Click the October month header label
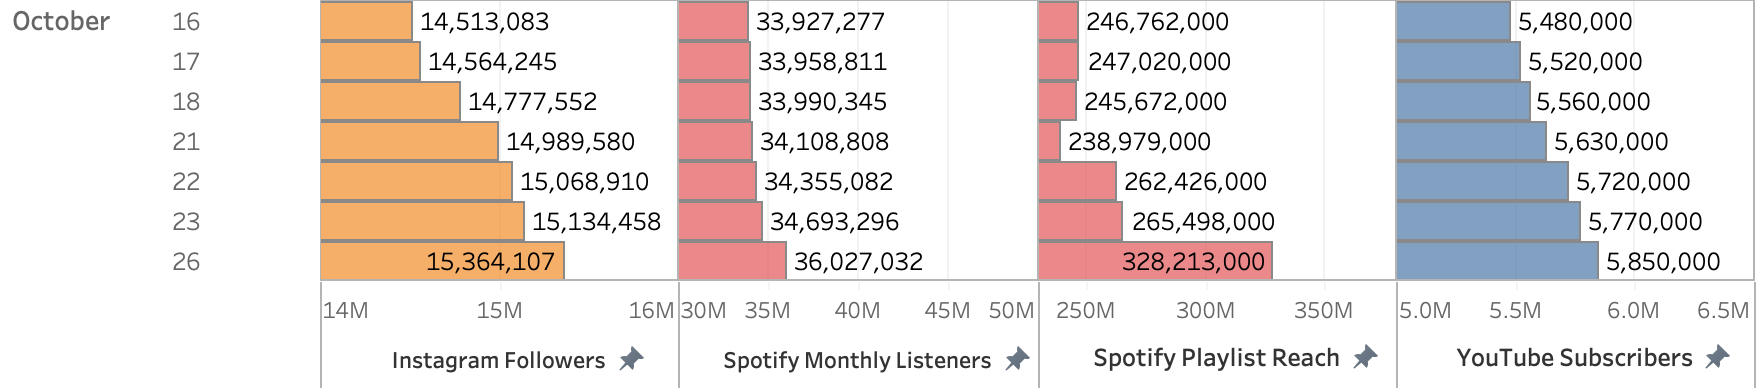Viewport: 1756px width, 390px height. [x=61, y=21]
